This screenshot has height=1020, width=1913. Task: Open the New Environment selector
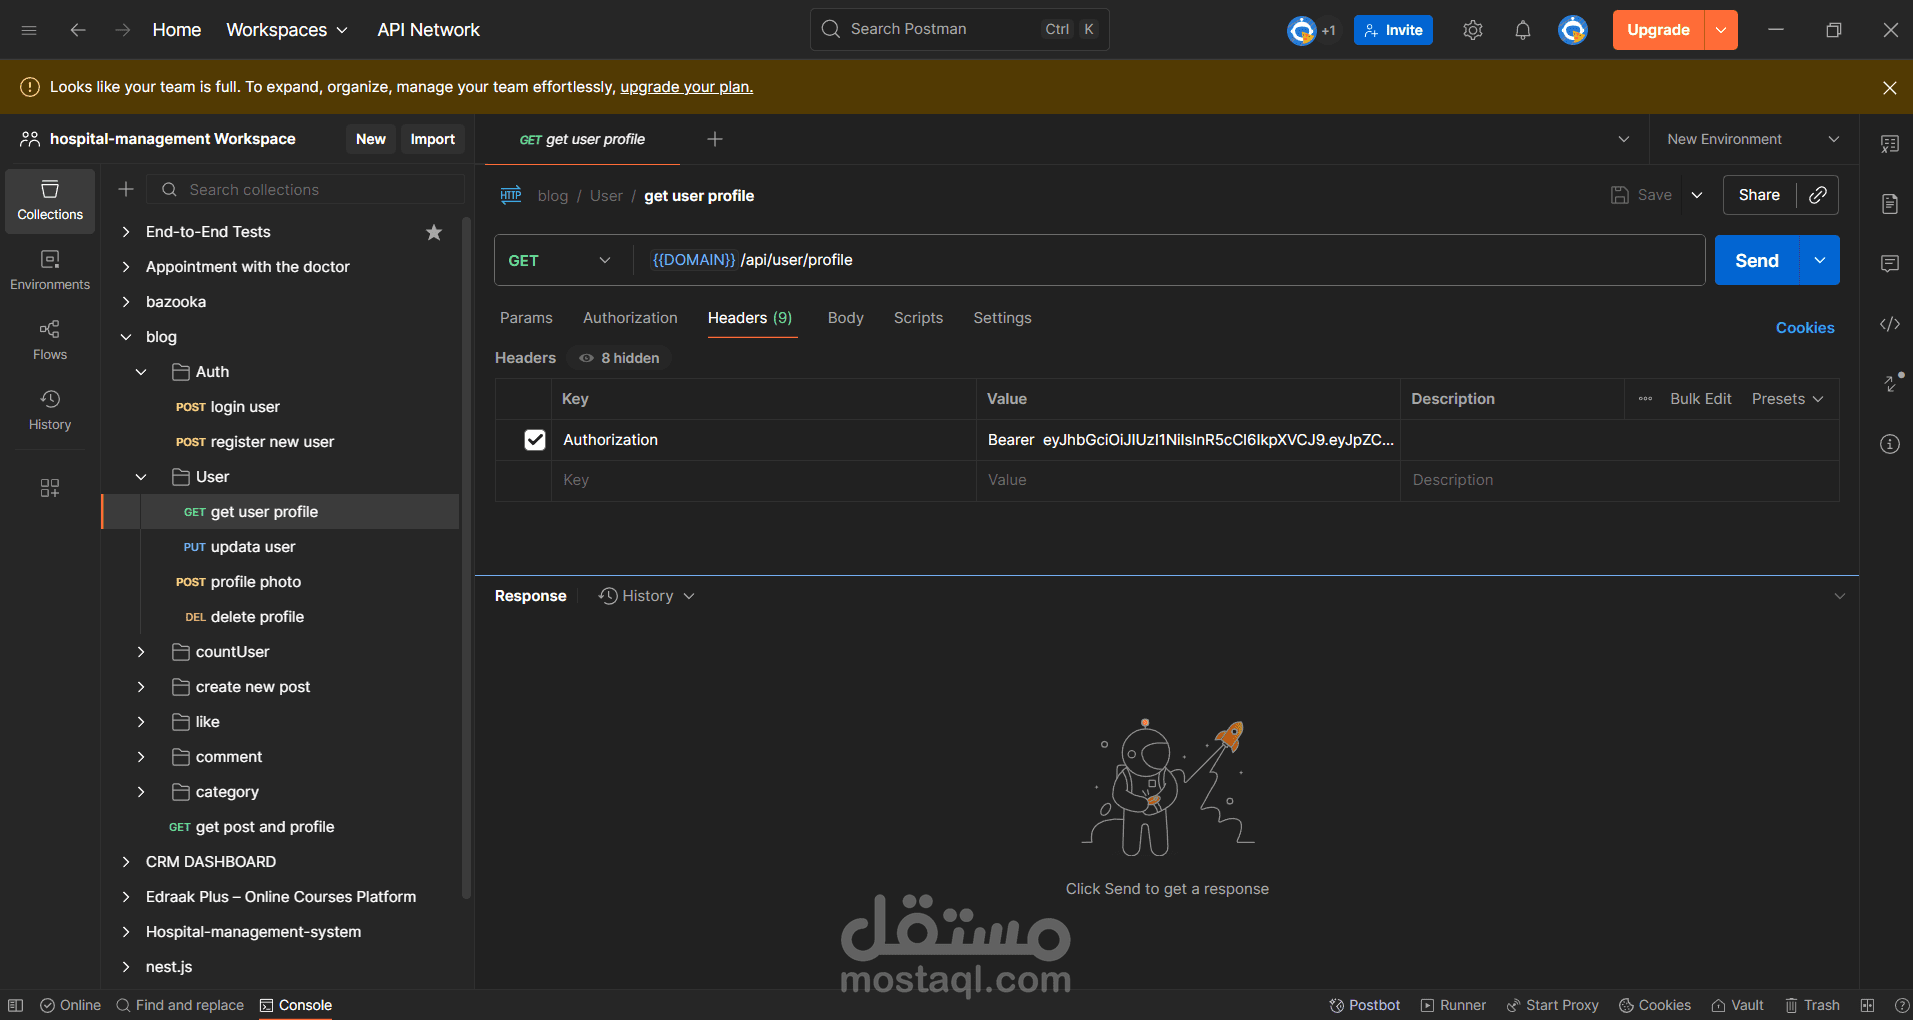pos(1753,139)
